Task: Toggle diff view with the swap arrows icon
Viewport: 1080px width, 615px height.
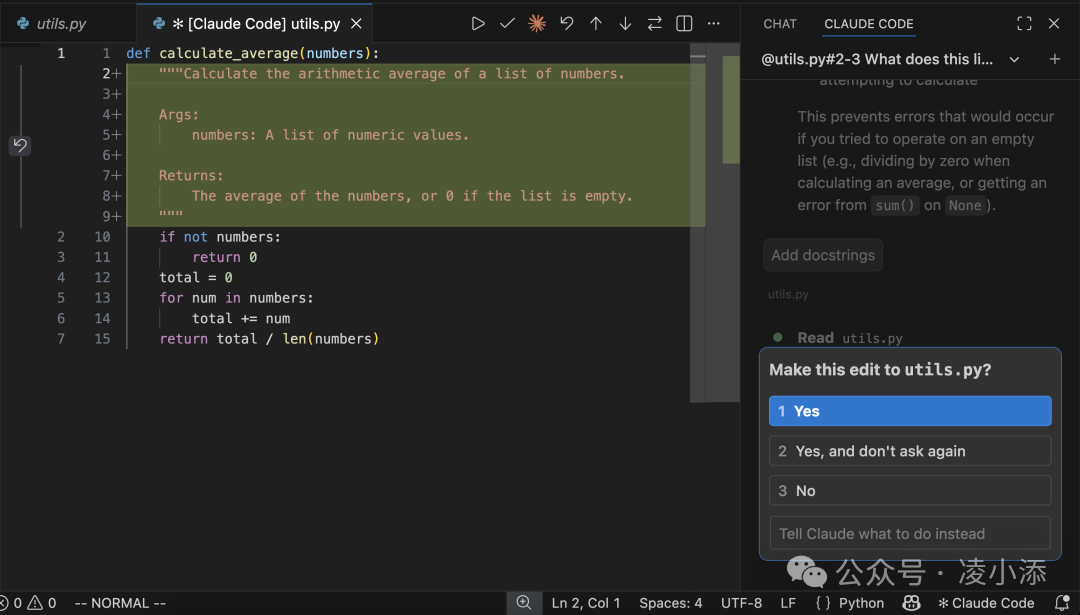Action: click(656, 23)
